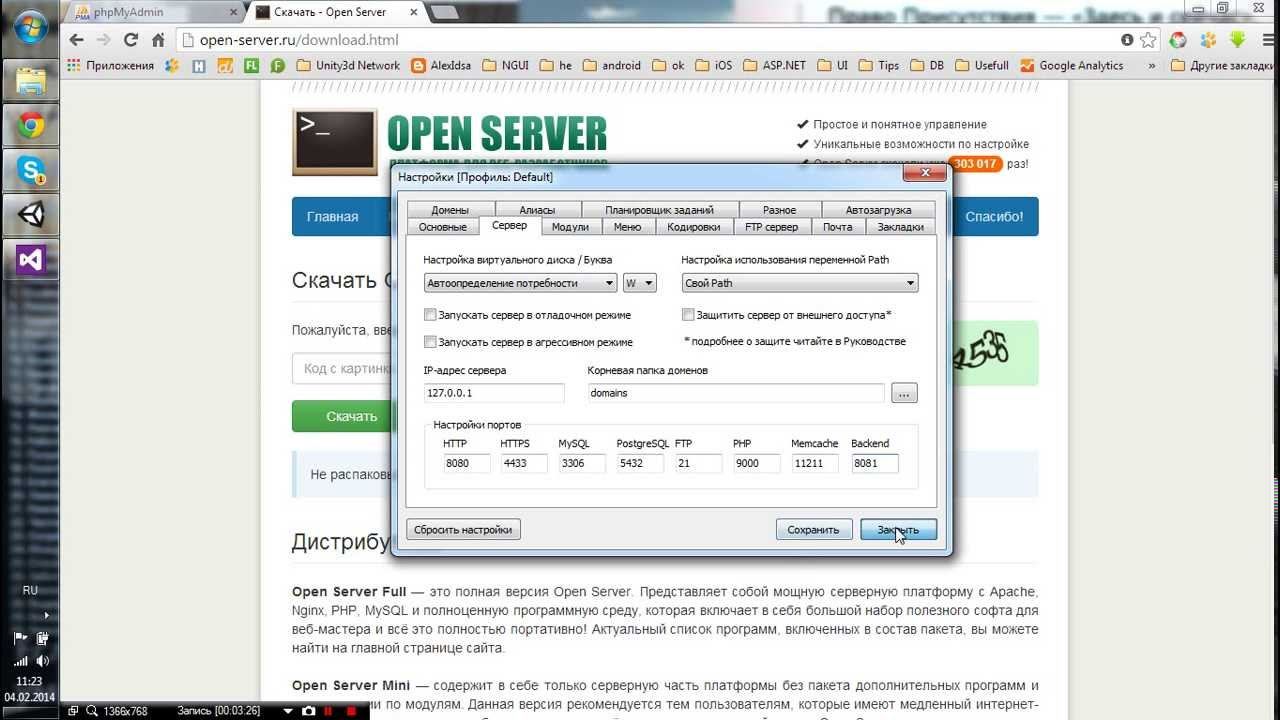This screenshot has width=1280, height=720.
Task: Open the Unity3d Network bookmarks folder
Action: (348, 65)
